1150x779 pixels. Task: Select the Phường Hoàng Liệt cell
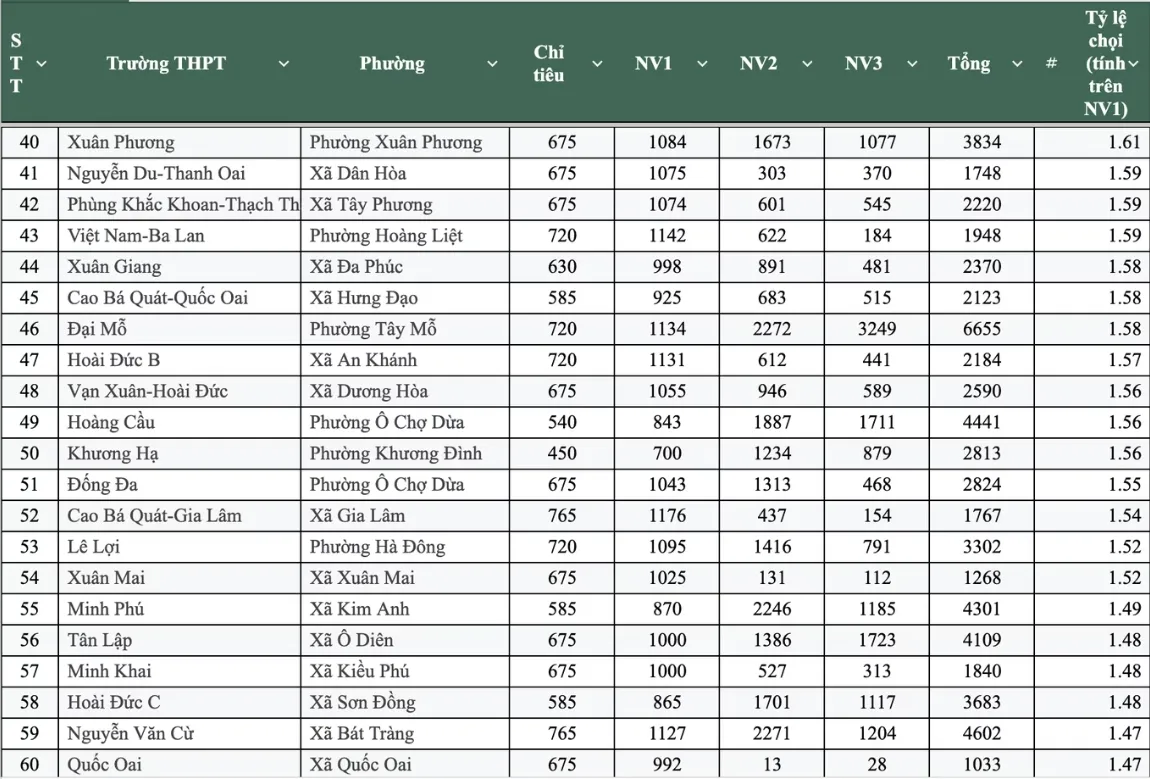pyautogui.click(x=386, y=236)
